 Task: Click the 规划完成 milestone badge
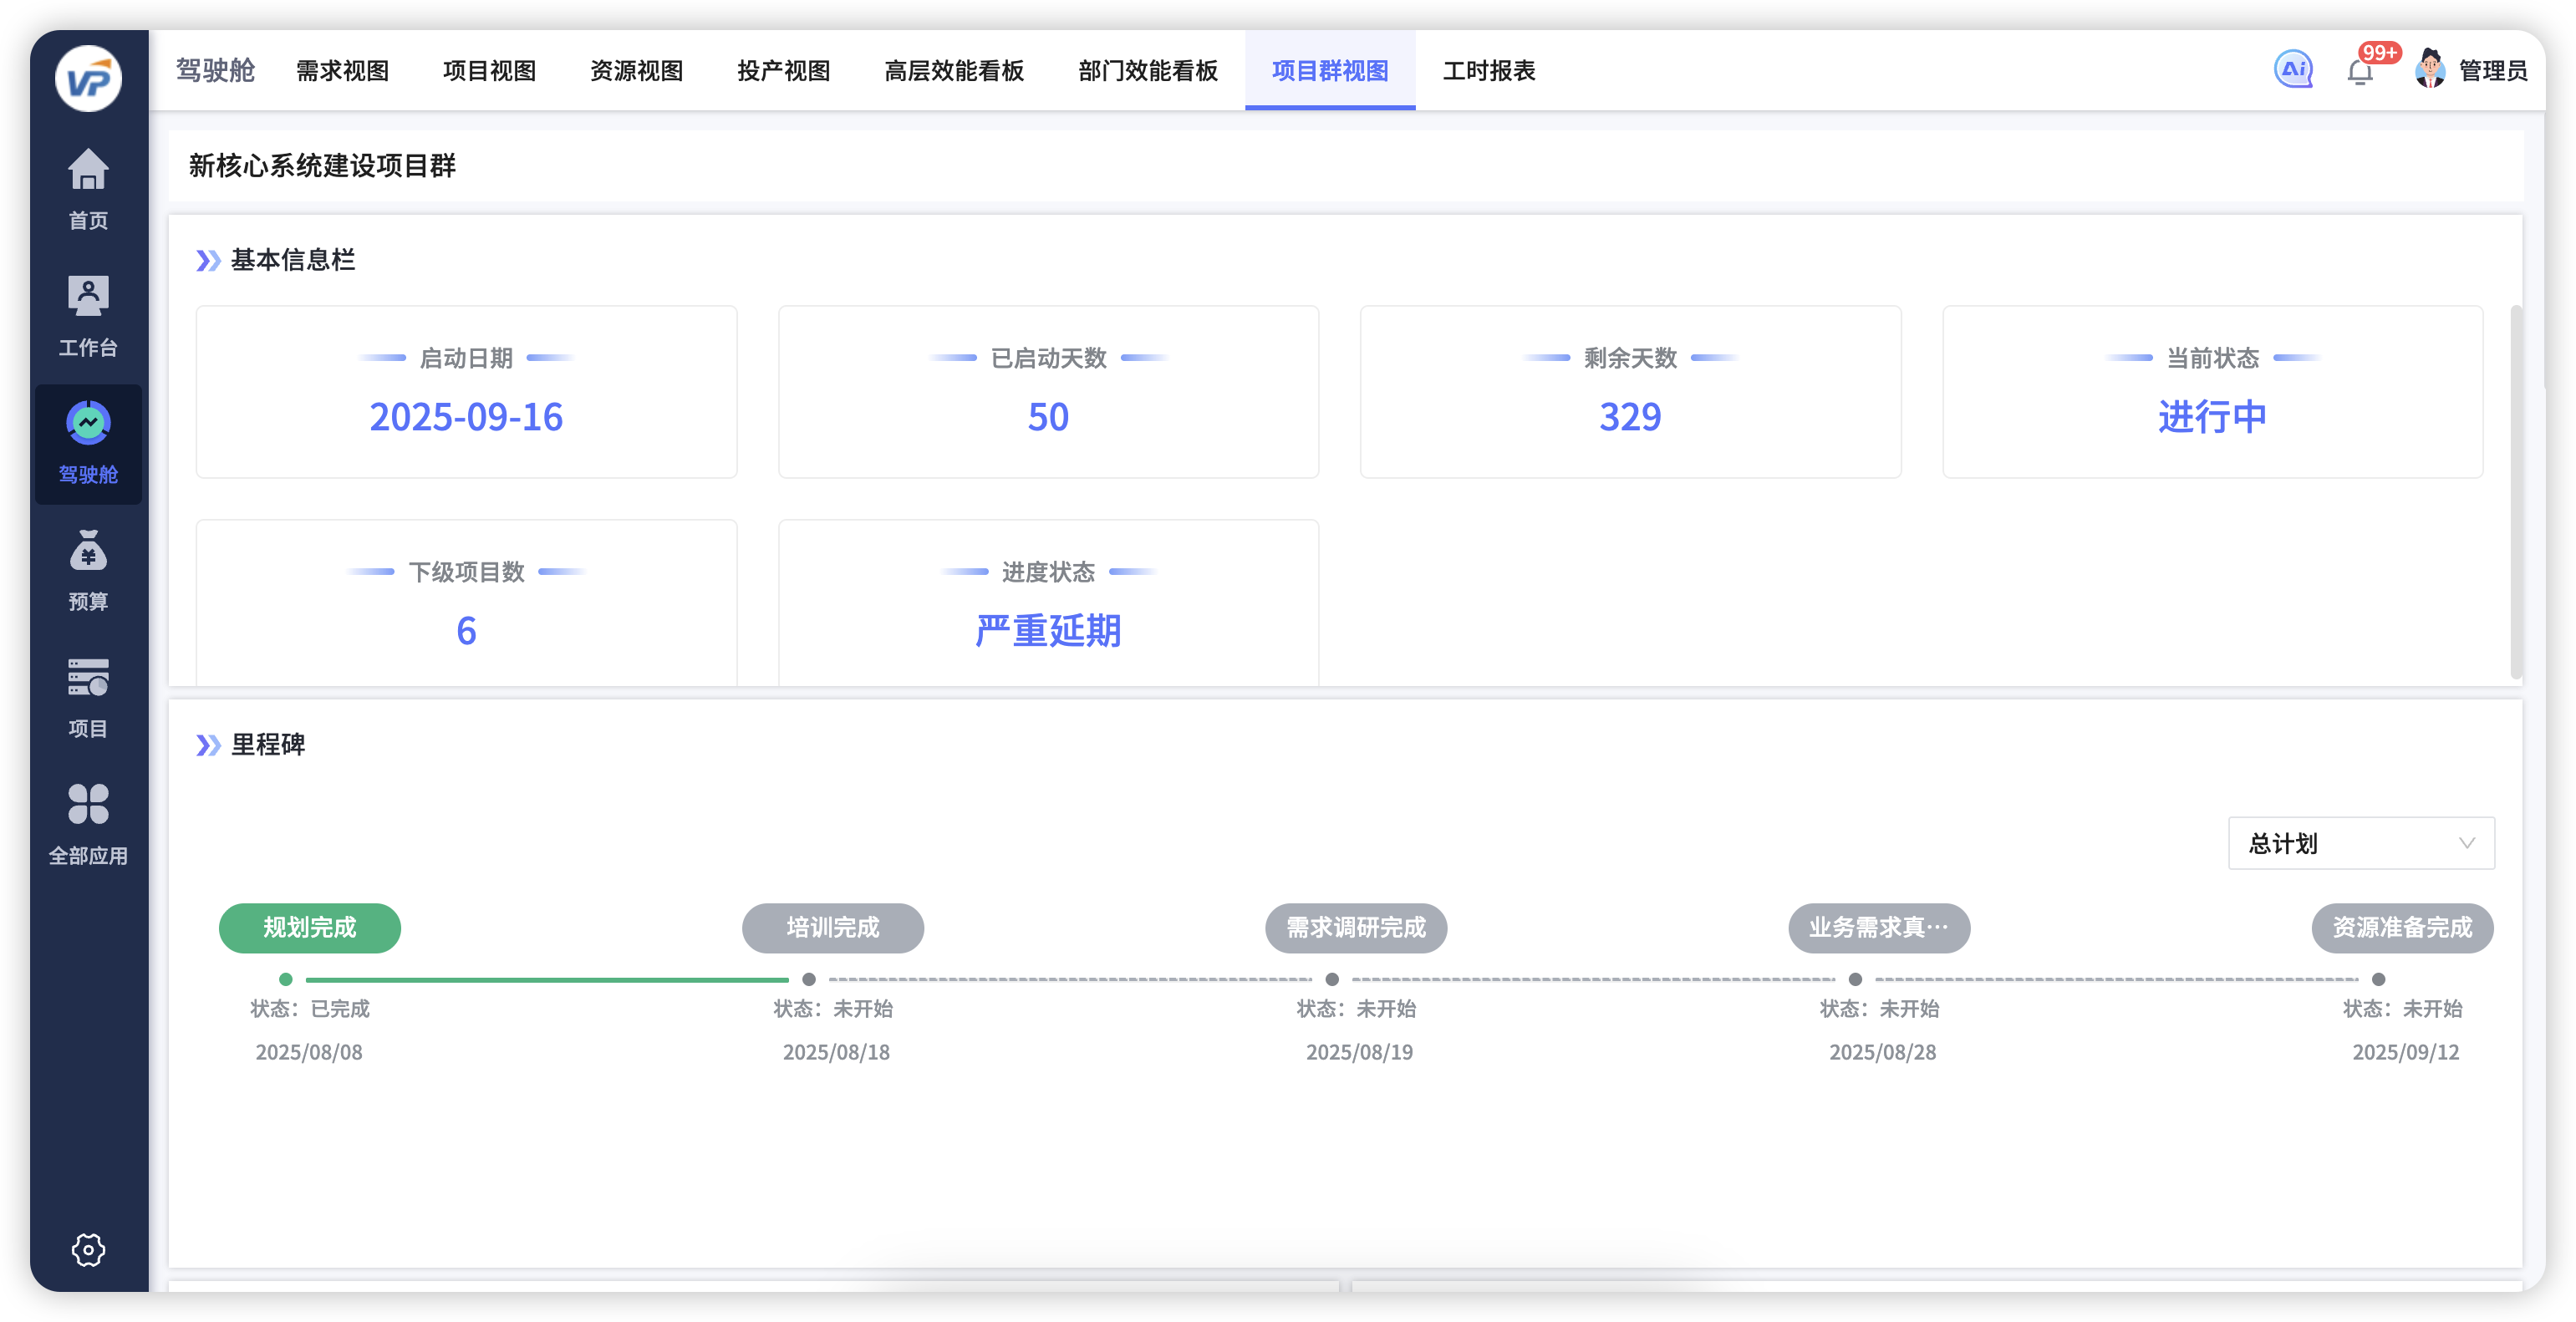(309, 928)
